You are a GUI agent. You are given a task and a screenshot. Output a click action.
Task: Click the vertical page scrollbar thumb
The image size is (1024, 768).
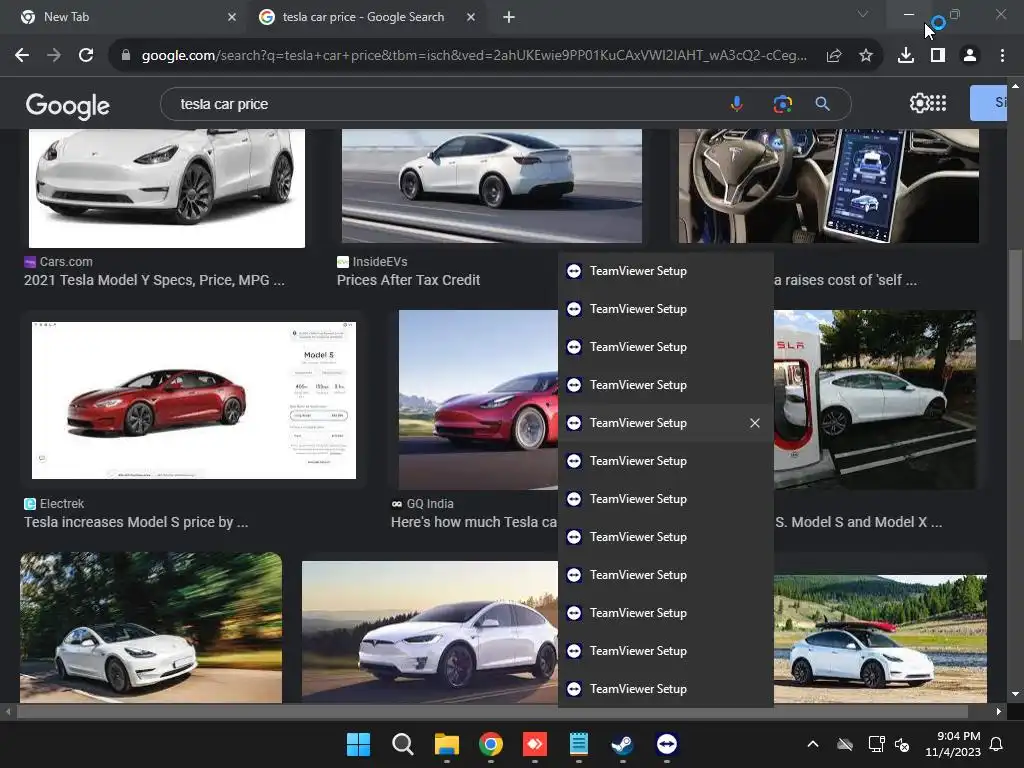point(1015,294)
